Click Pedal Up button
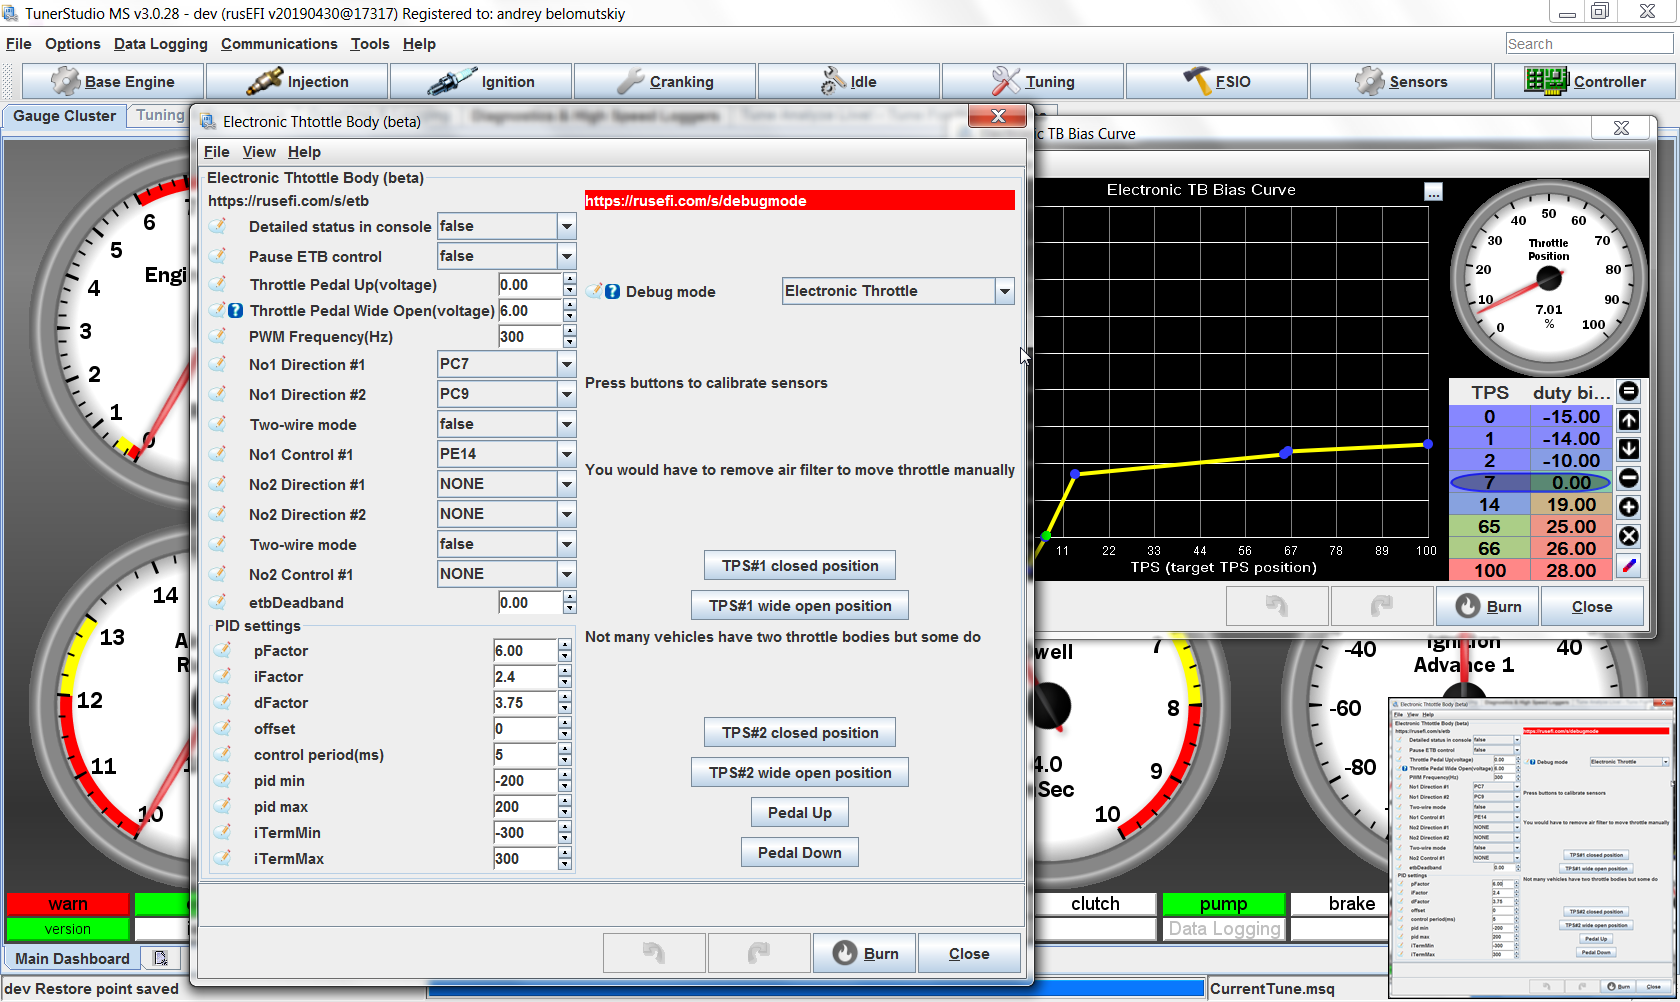This screenshot has height=1002, width=1680. (800, 813)
